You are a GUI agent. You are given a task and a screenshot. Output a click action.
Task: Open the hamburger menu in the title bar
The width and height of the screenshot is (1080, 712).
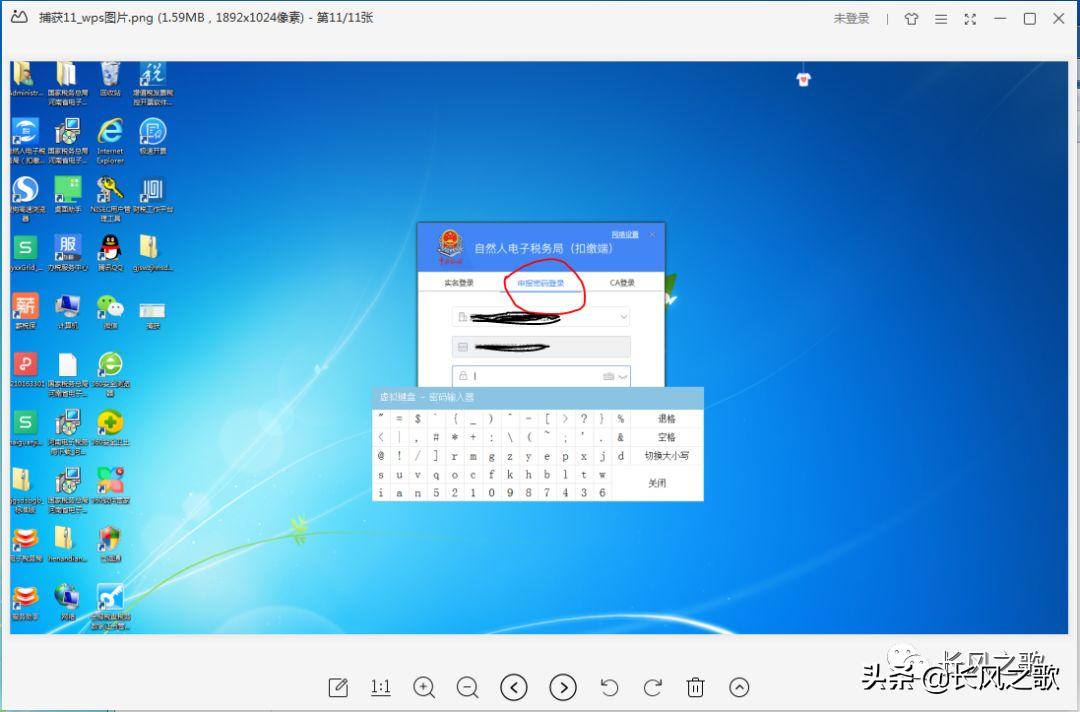point(940,19)
